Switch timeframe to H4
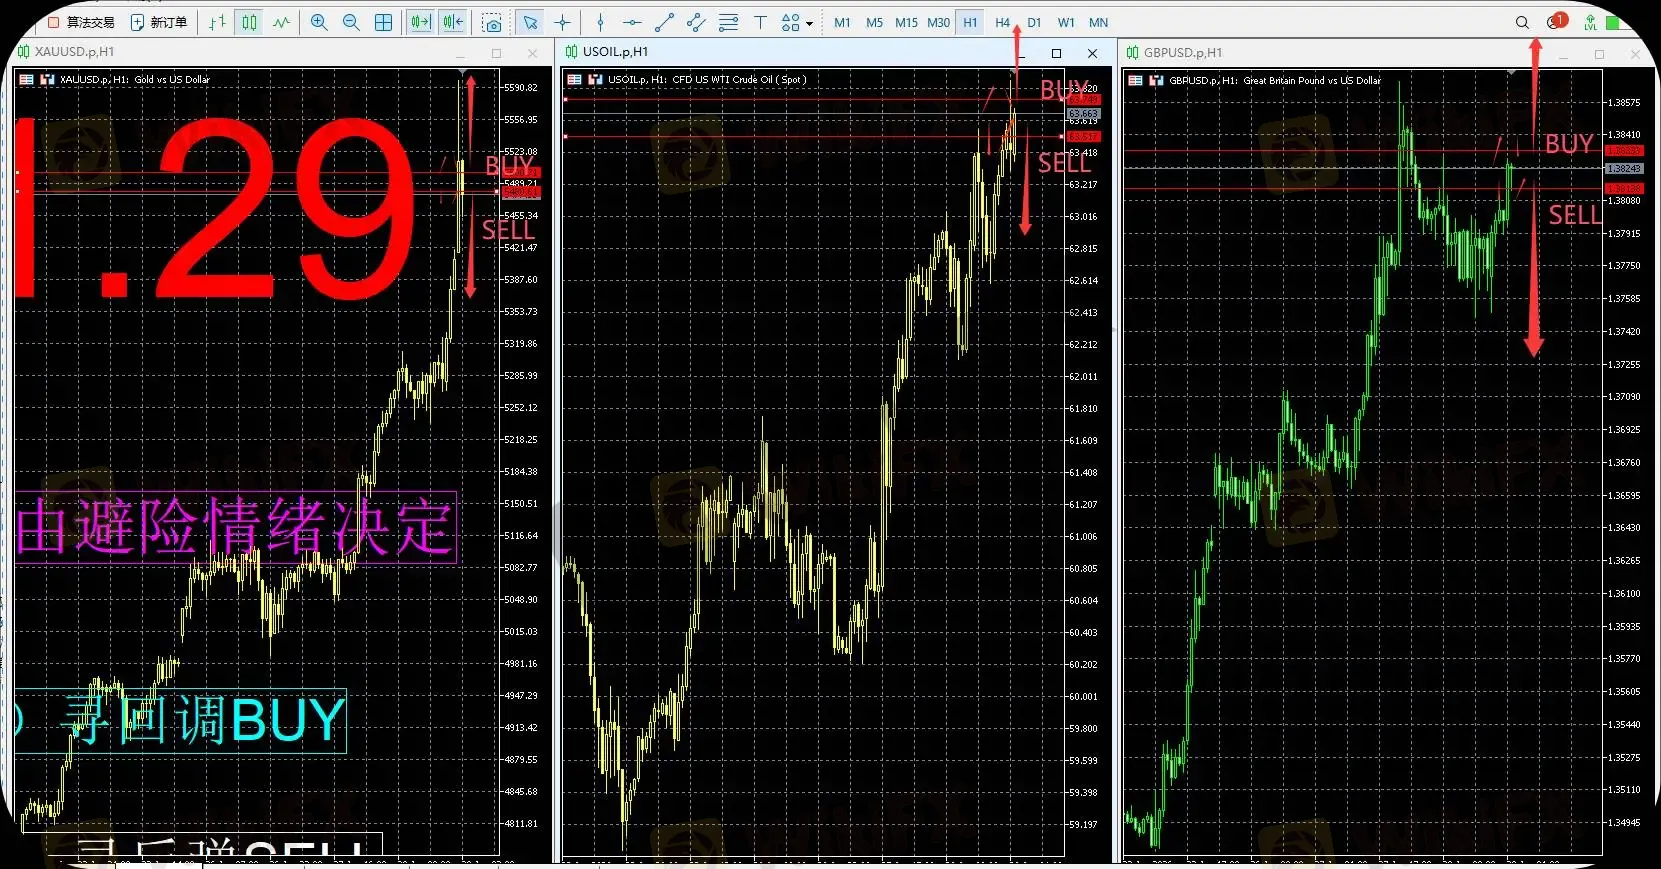 click(1002, 22)
